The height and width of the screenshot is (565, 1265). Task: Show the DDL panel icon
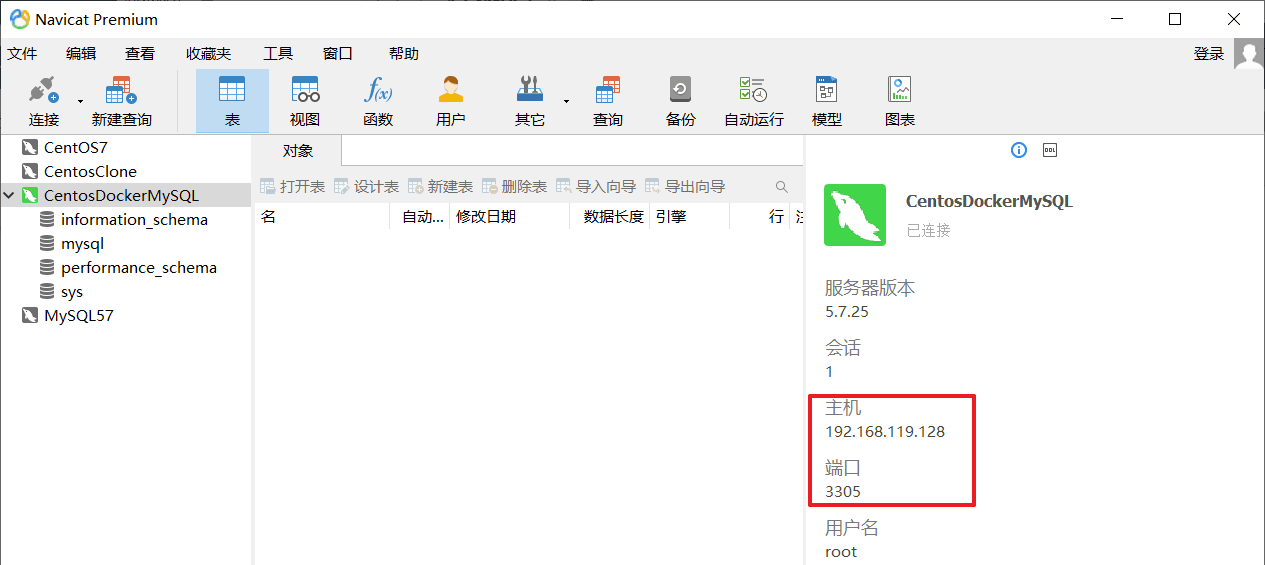point(1050,150)
